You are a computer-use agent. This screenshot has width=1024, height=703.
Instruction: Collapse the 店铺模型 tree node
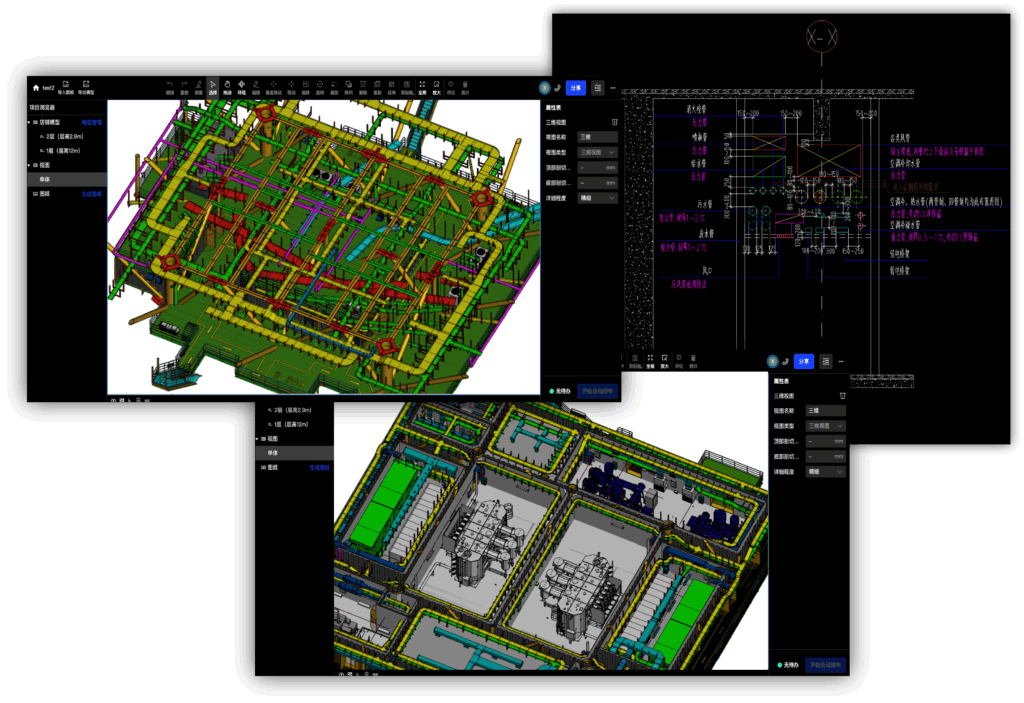point(29,122)
